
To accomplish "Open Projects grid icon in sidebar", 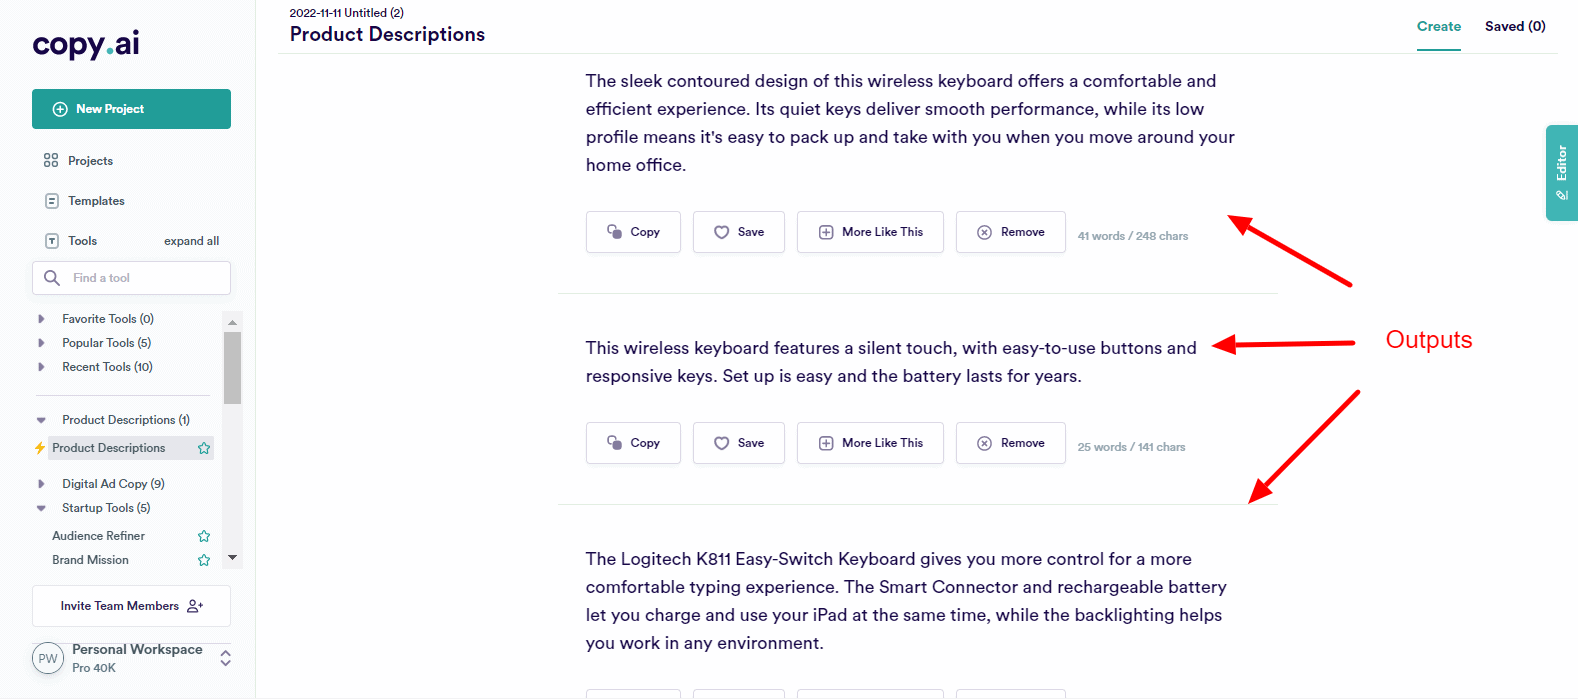I will (51, 161).
